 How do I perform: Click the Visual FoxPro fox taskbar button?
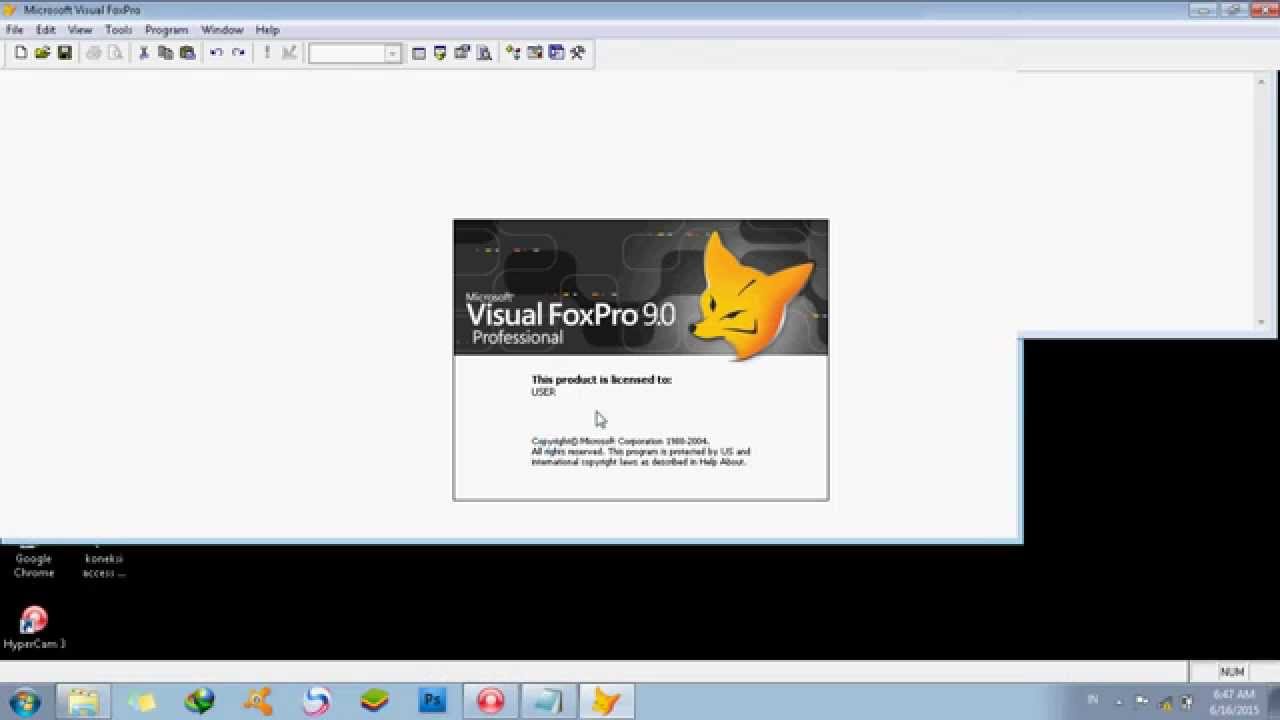pos(606,702)
